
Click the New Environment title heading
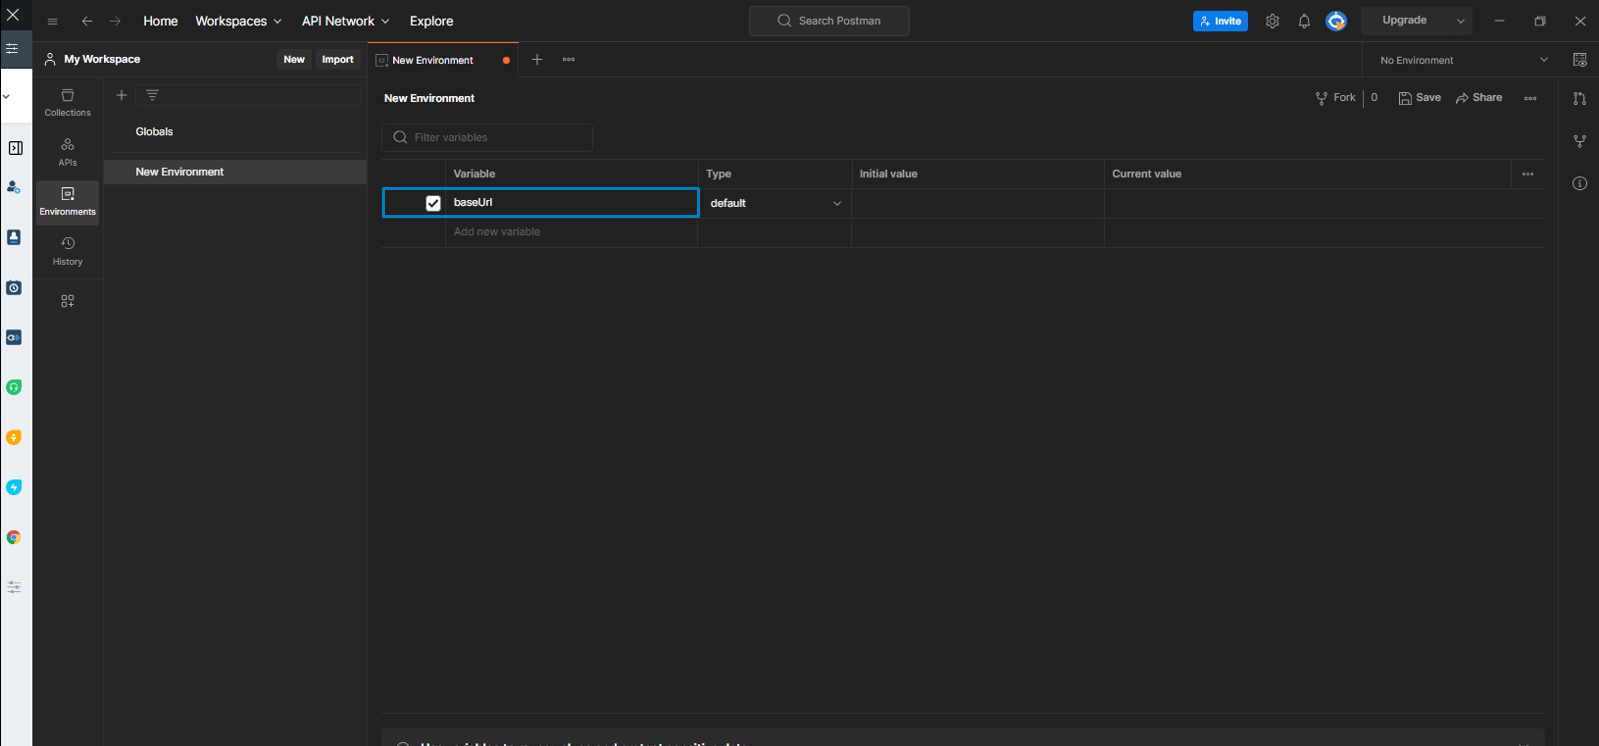429,98
